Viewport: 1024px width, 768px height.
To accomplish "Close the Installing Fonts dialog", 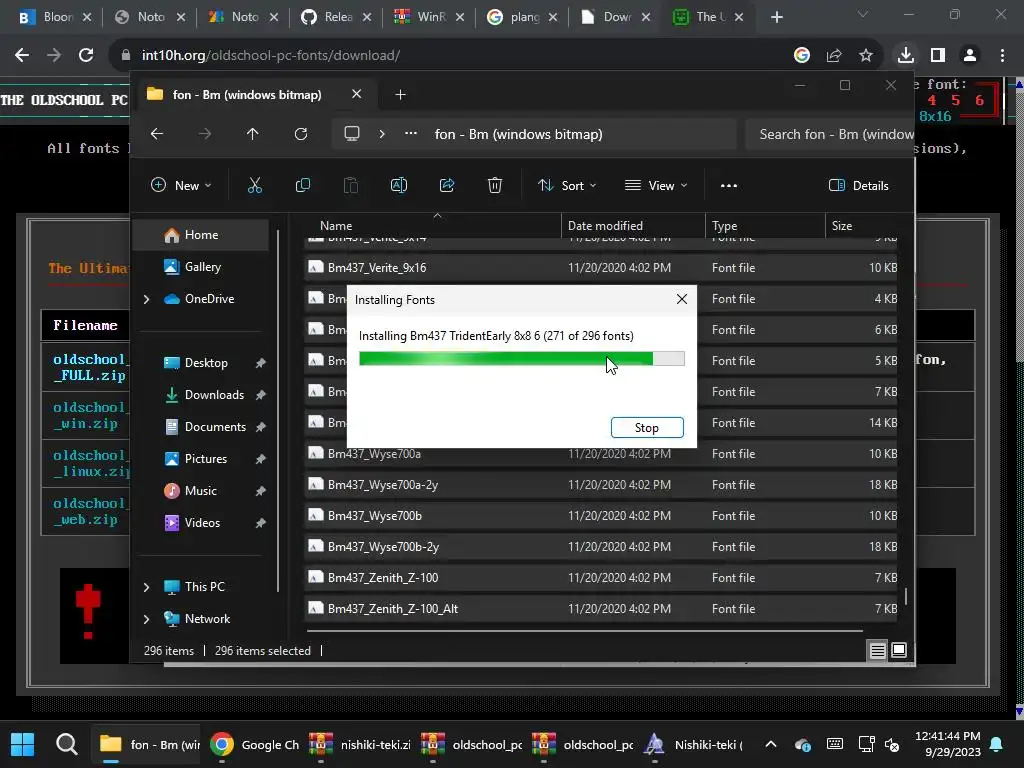I will pos(682,299).
